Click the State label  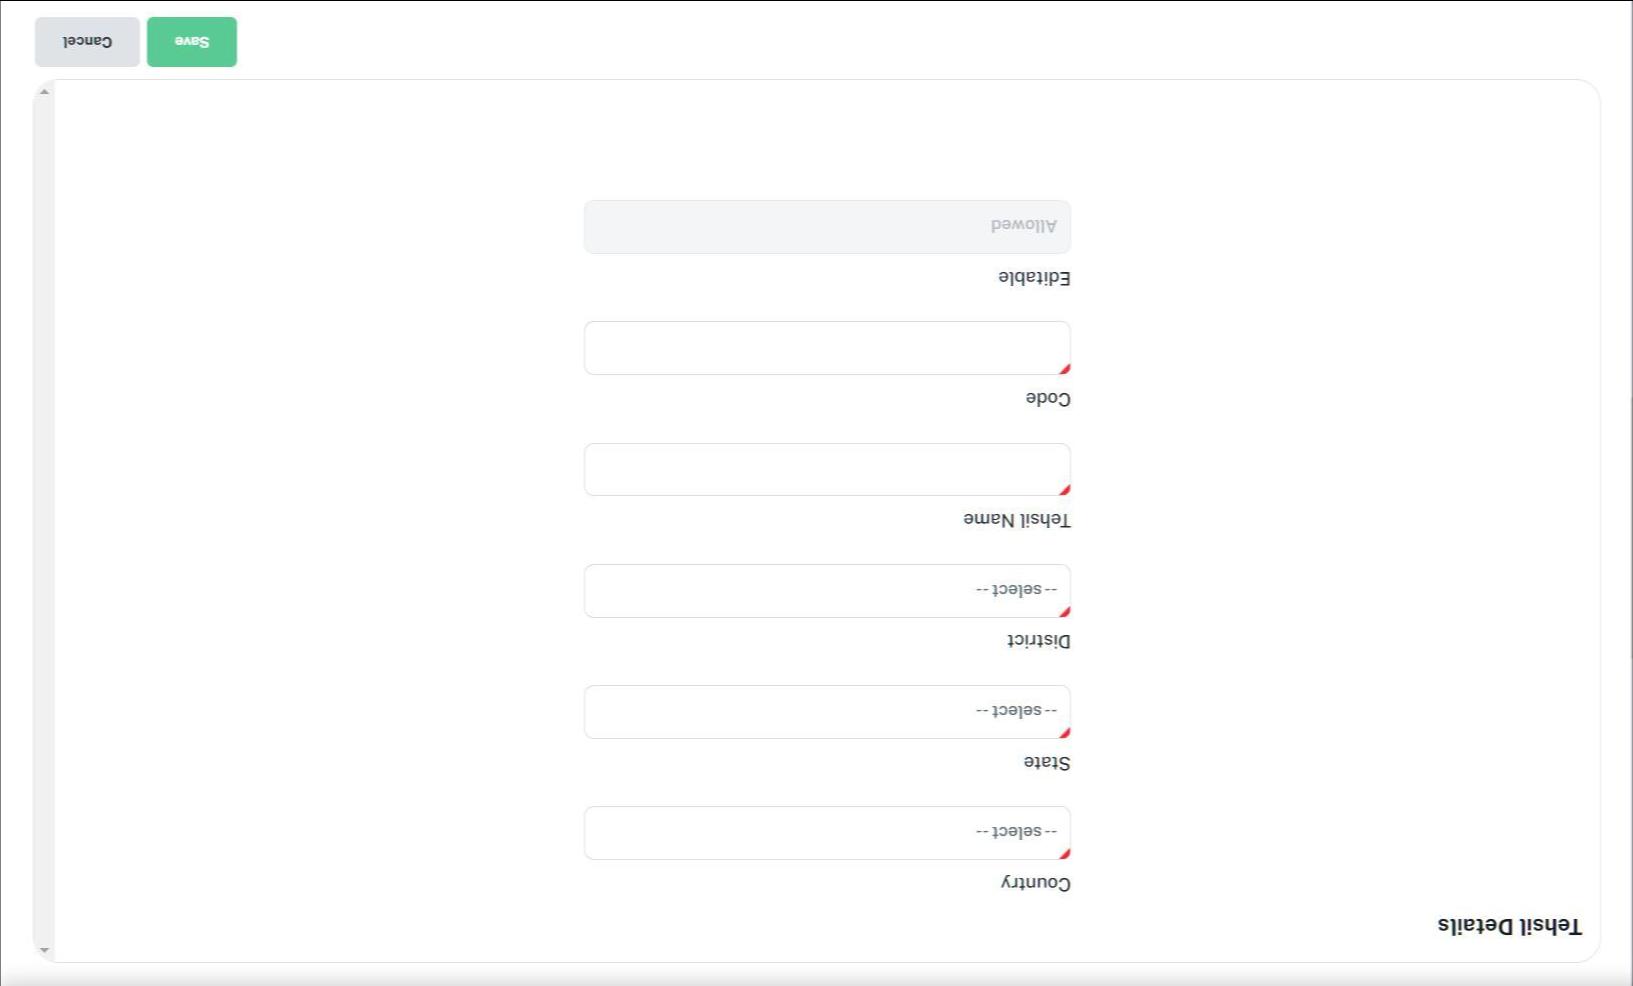coord(1047,762)
